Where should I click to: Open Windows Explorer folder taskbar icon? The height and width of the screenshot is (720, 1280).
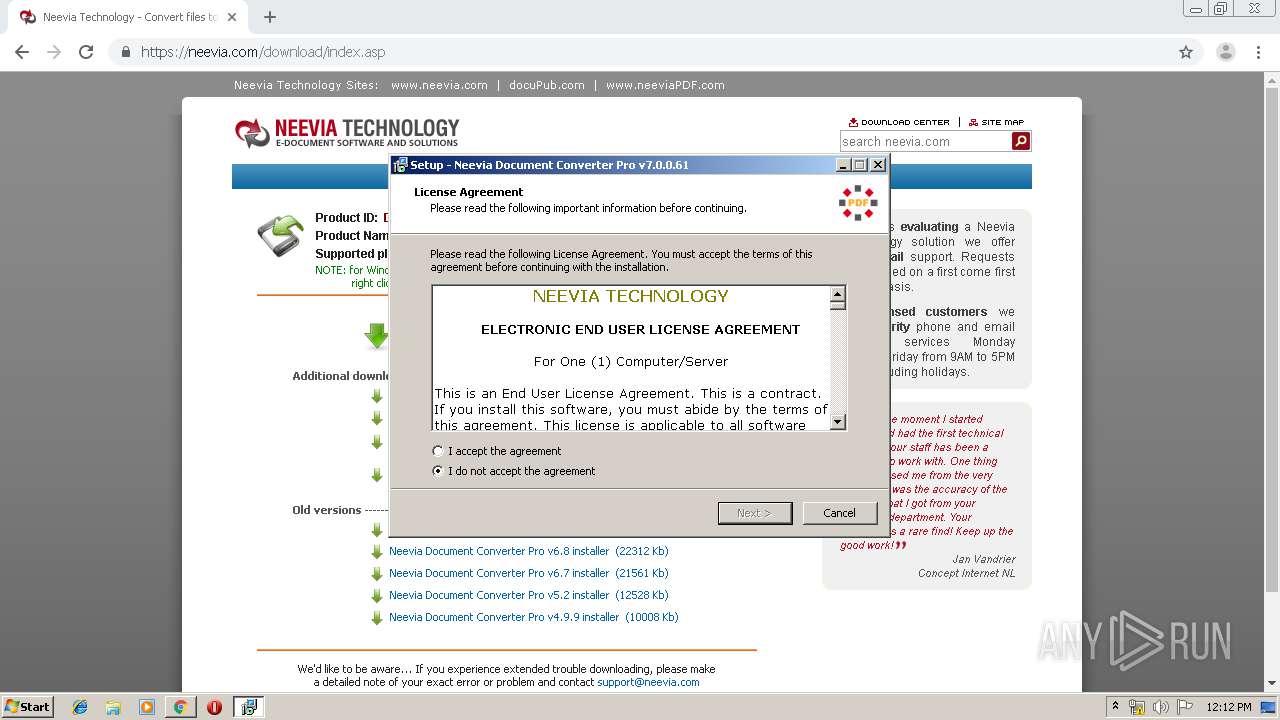point(113,707)
